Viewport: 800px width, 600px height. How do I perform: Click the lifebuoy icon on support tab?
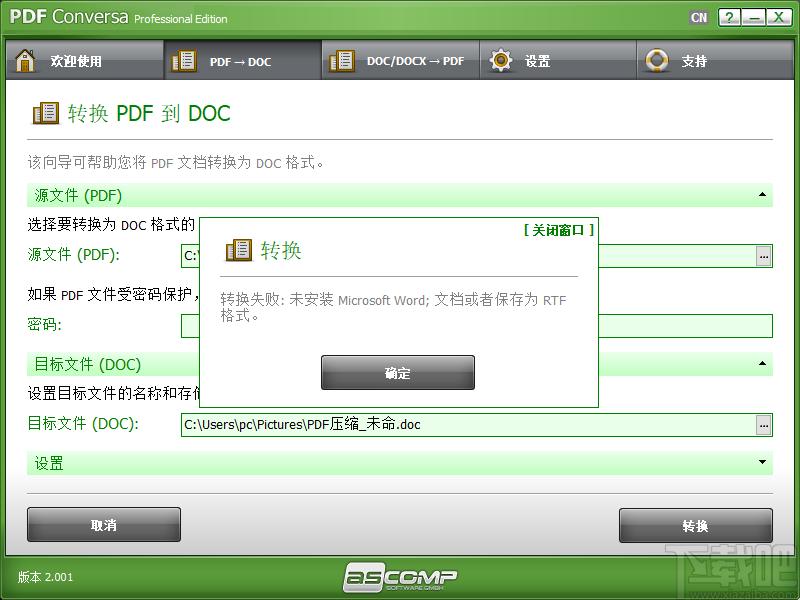tap(657, 60)
